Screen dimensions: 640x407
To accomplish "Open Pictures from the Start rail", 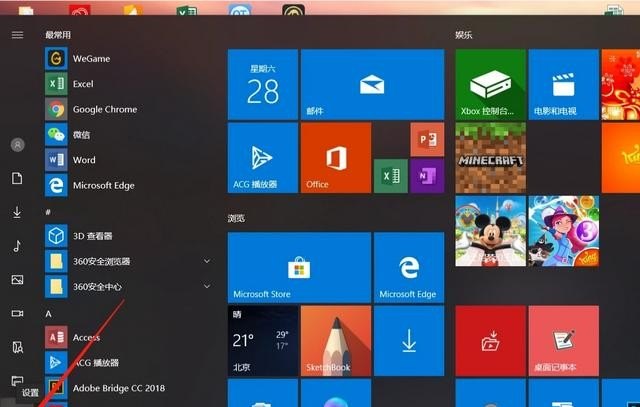I will coord(17,280).
